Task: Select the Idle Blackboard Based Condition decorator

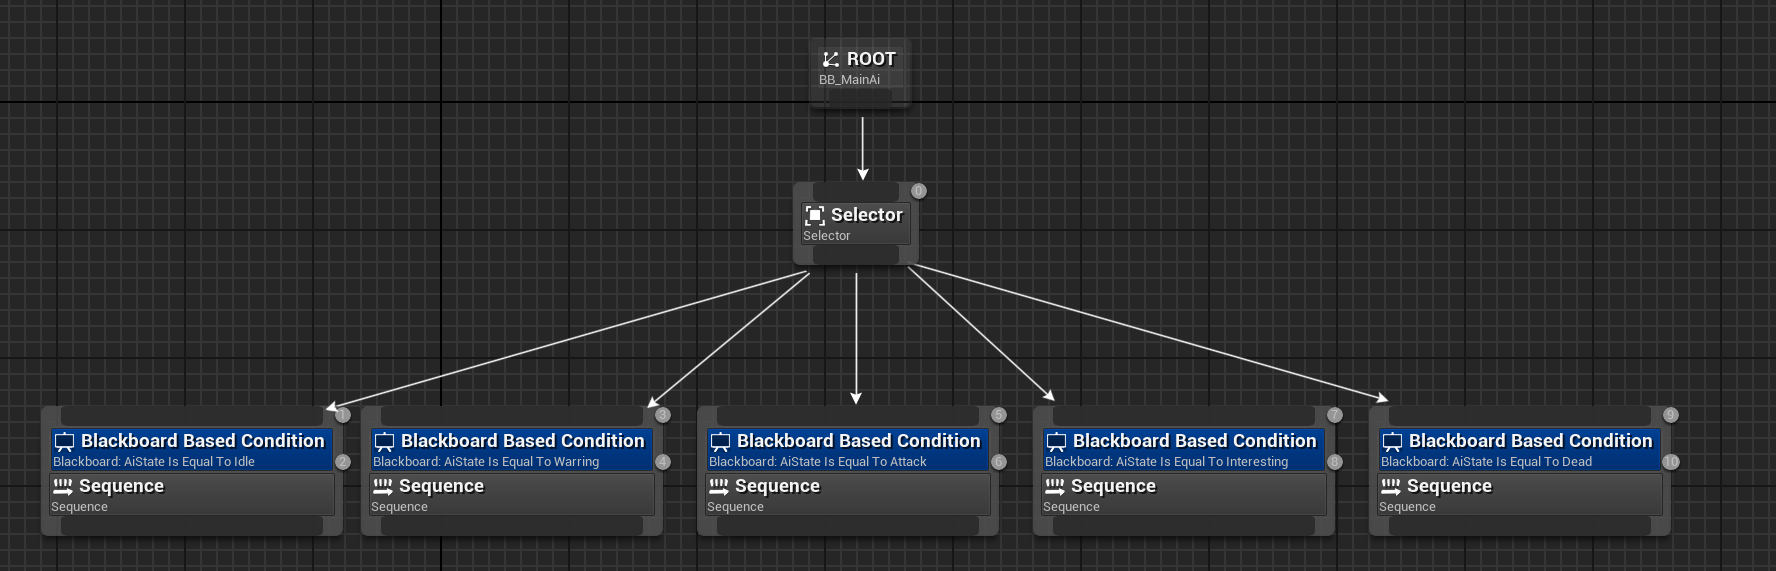Action: (192, 450)
